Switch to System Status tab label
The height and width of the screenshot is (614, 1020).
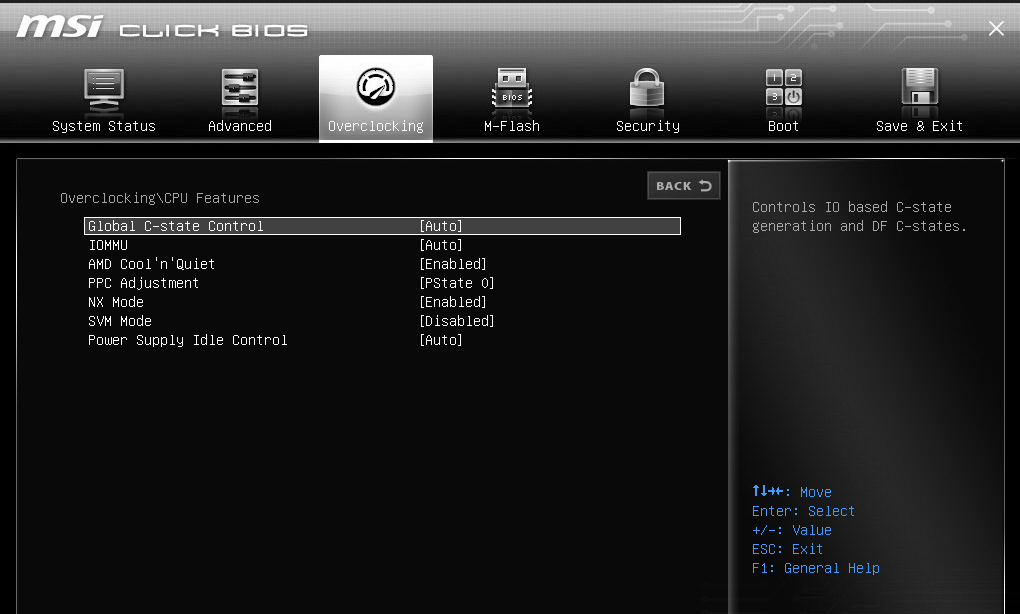[x=104, y=126]
